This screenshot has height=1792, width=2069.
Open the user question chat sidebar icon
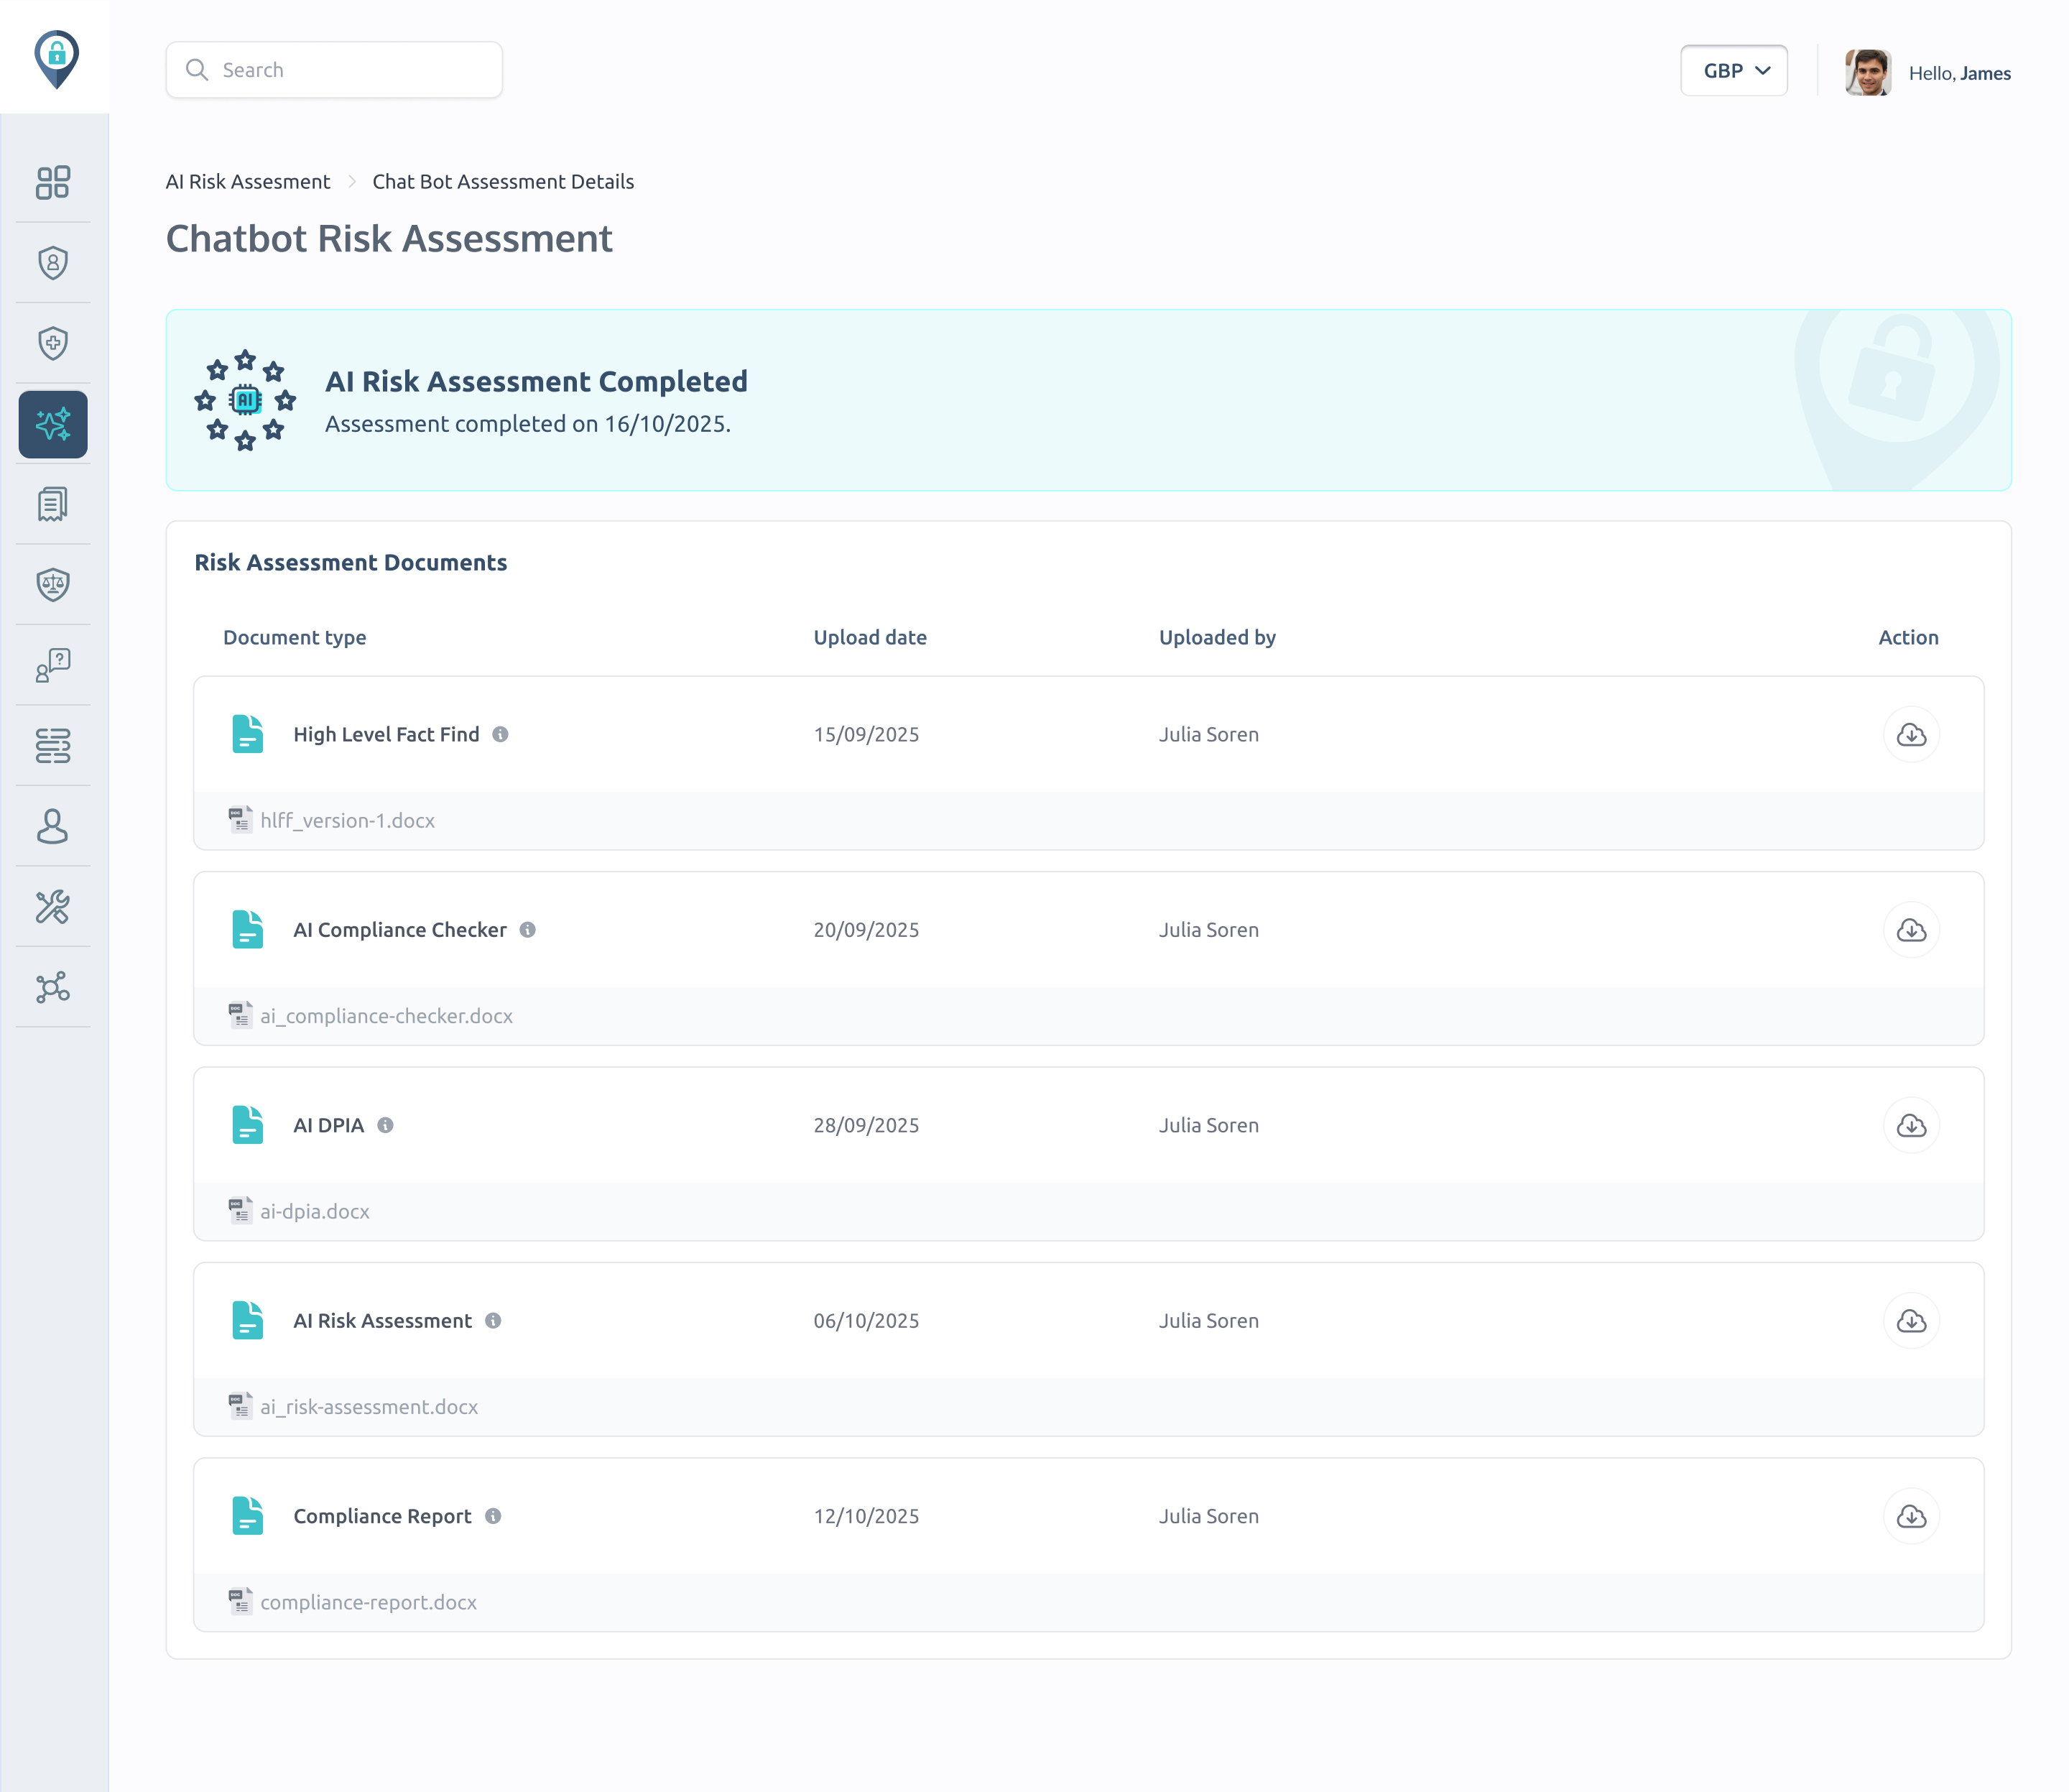click(x=53, y=665)
